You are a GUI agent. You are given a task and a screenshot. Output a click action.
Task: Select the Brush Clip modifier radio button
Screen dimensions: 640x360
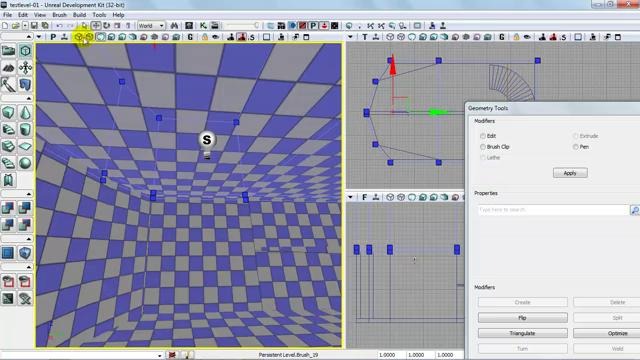[483, 147]
